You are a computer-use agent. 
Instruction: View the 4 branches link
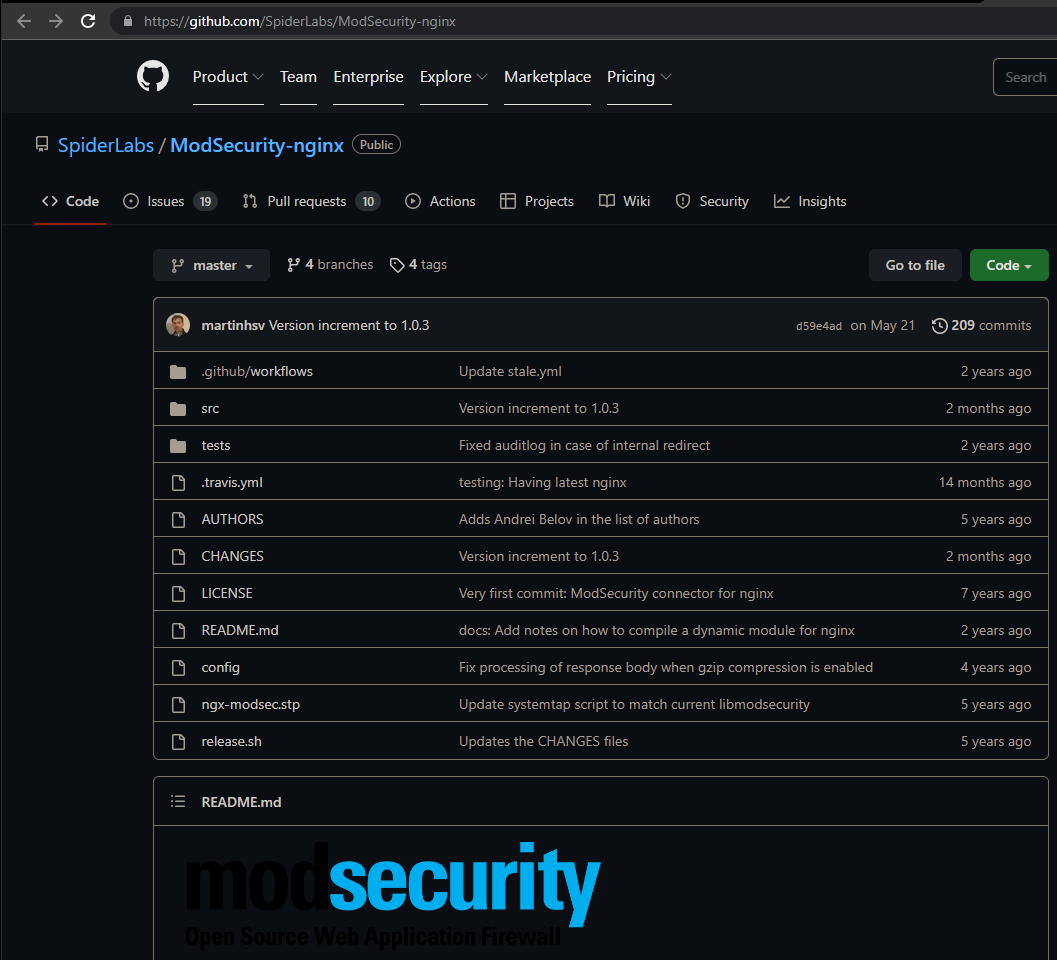coord(330,265)
